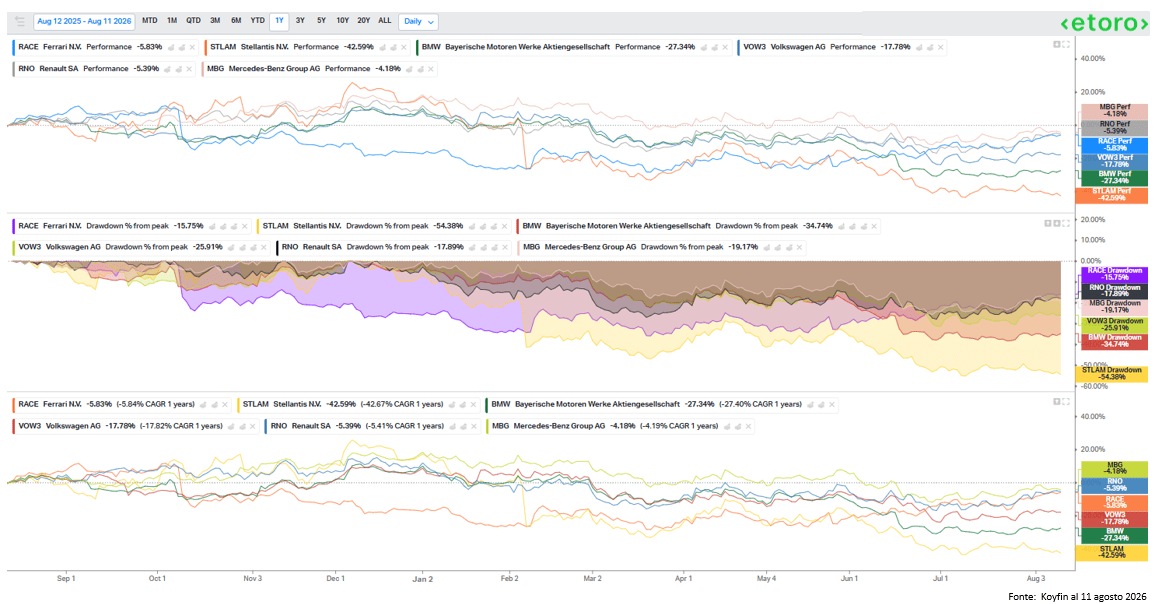Remove RNO Renault Performance series via its X
The height and width of the screenshot is (604, 1170).
(191, 69)
